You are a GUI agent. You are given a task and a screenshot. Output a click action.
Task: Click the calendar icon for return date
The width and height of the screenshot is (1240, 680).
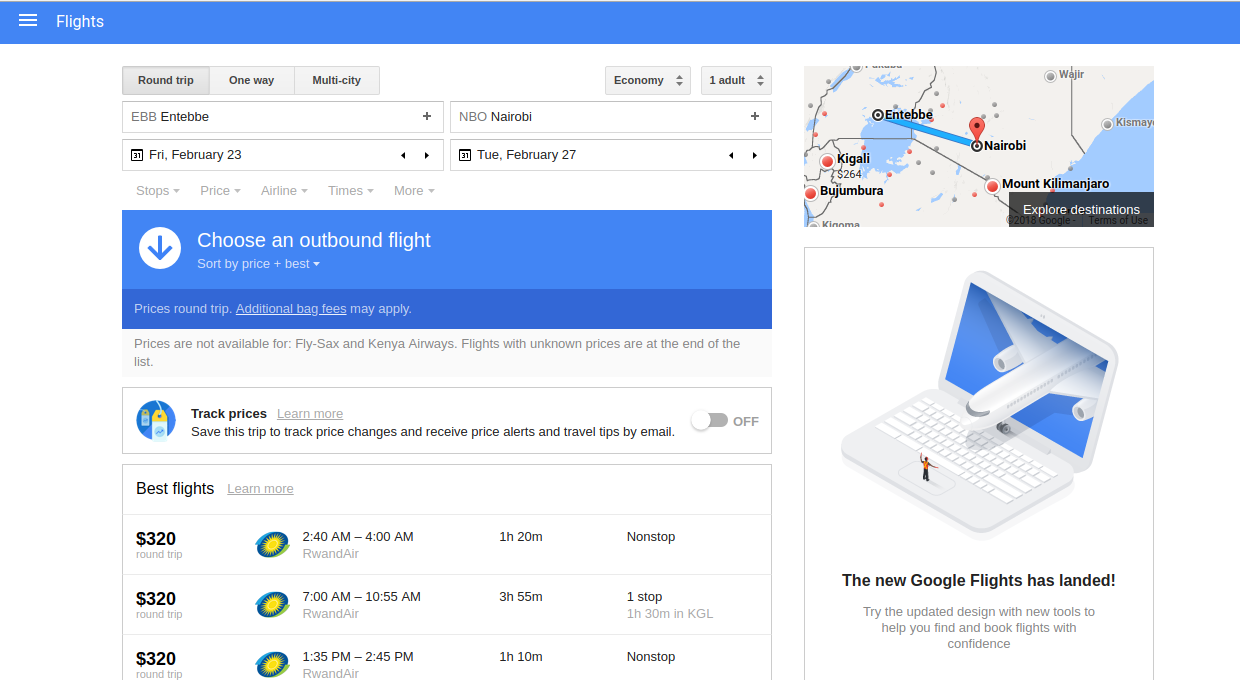pyautogui.click(x=465, y=155)
